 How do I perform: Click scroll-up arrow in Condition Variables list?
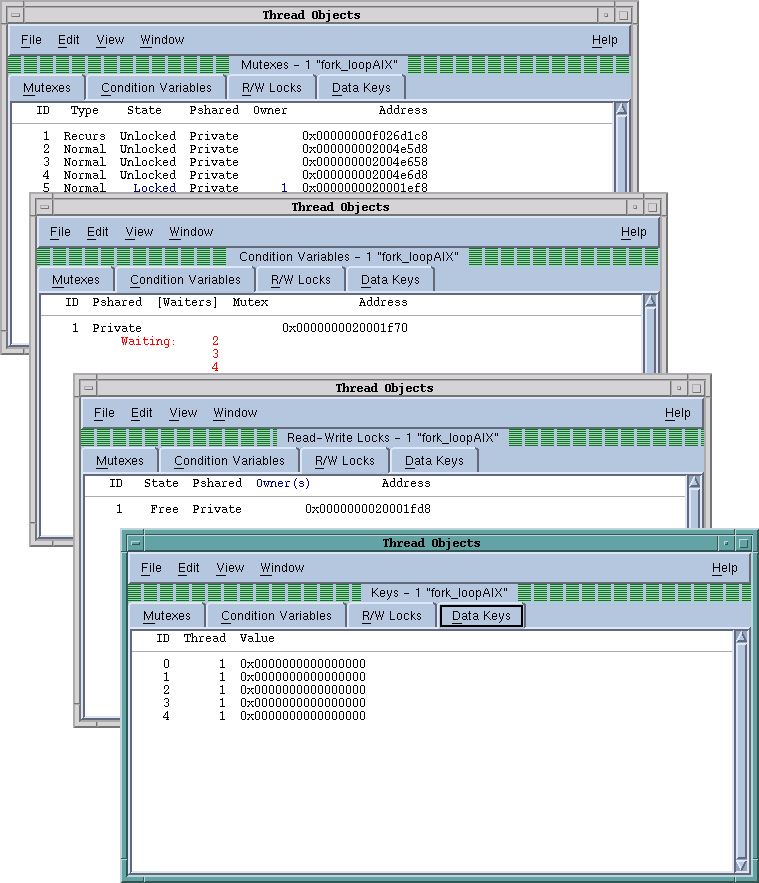coord(650,302)
